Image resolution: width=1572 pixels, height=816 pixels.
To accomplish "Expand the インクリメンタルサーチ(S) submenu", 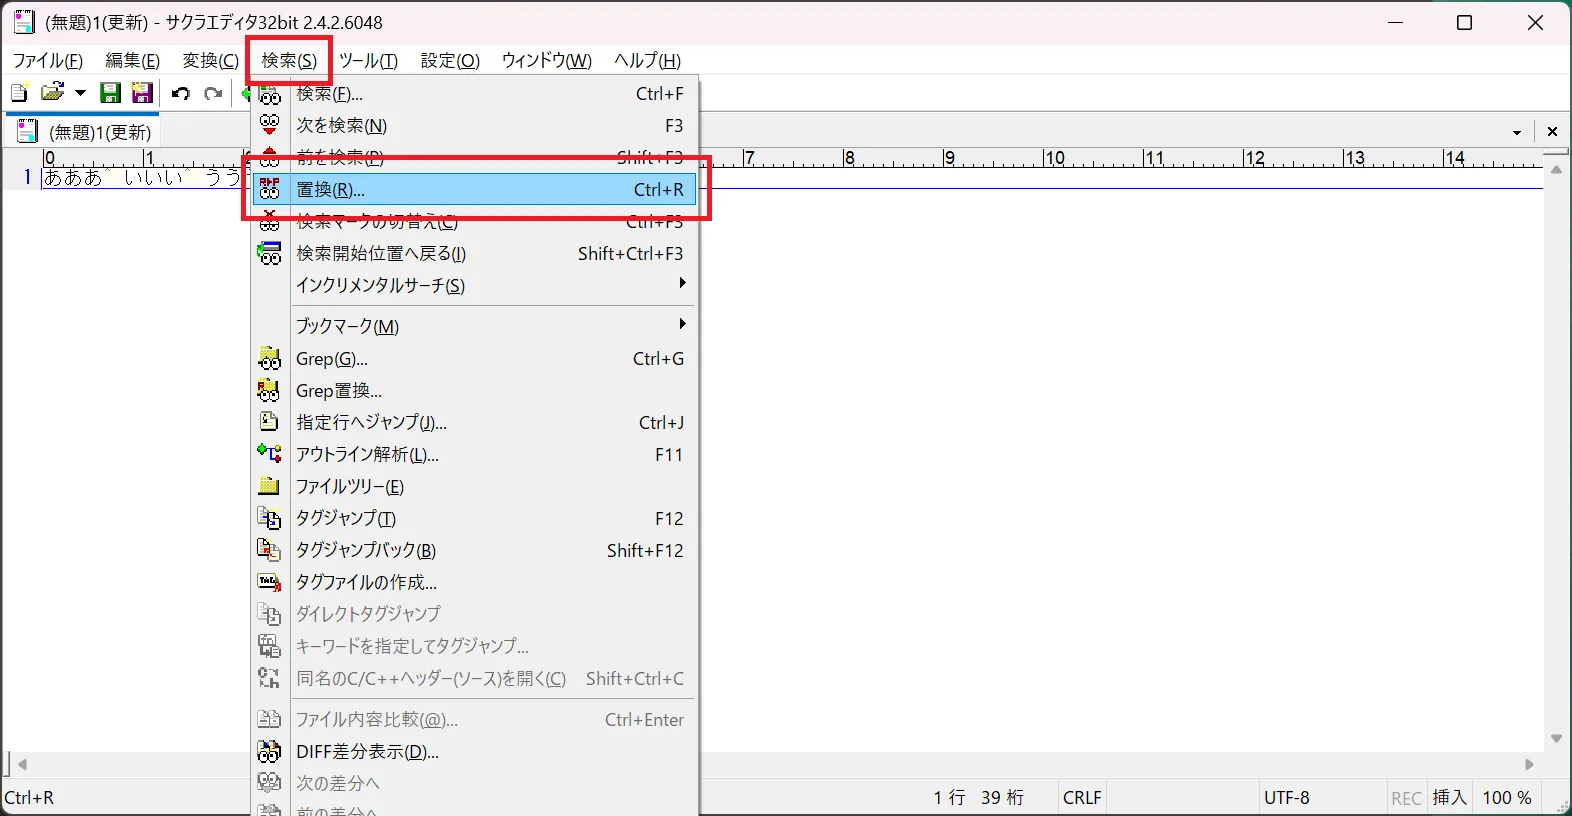I will [474, 286].
